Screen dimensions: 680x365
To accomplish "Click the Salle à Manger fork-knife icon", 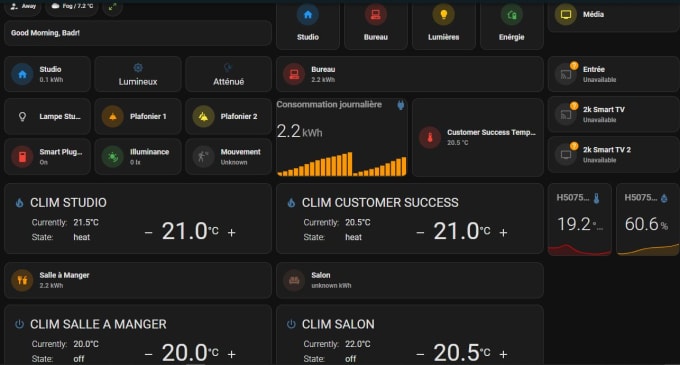I will [22, 280].
